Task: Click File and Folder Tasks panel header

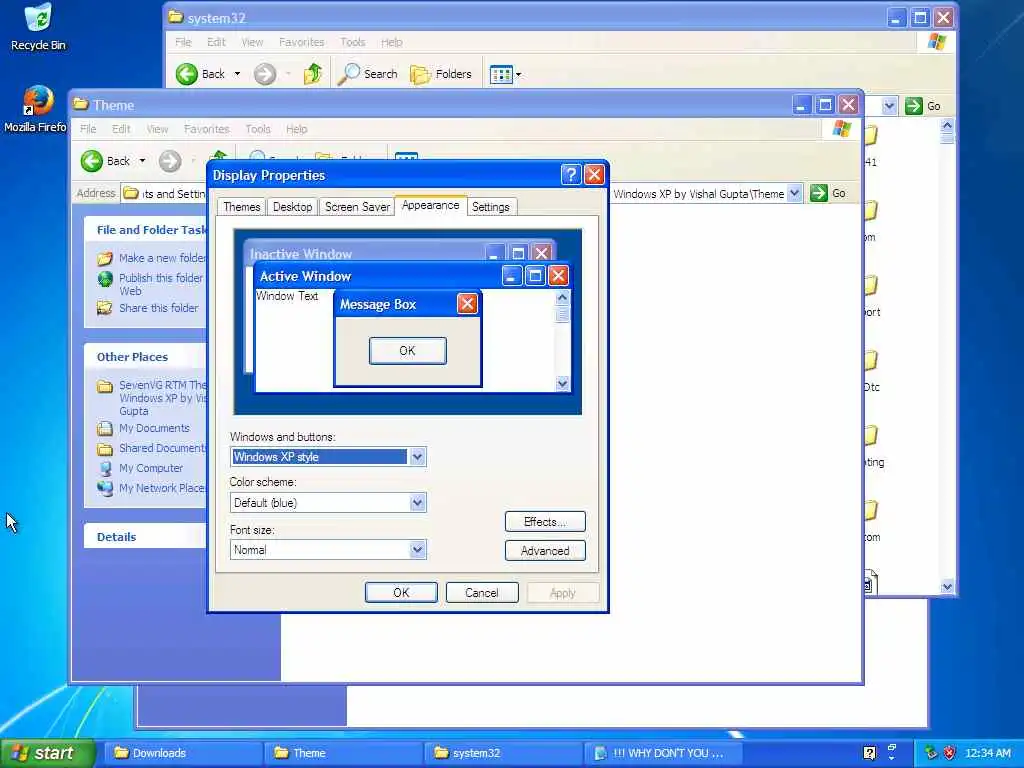Action: [146, 230]
